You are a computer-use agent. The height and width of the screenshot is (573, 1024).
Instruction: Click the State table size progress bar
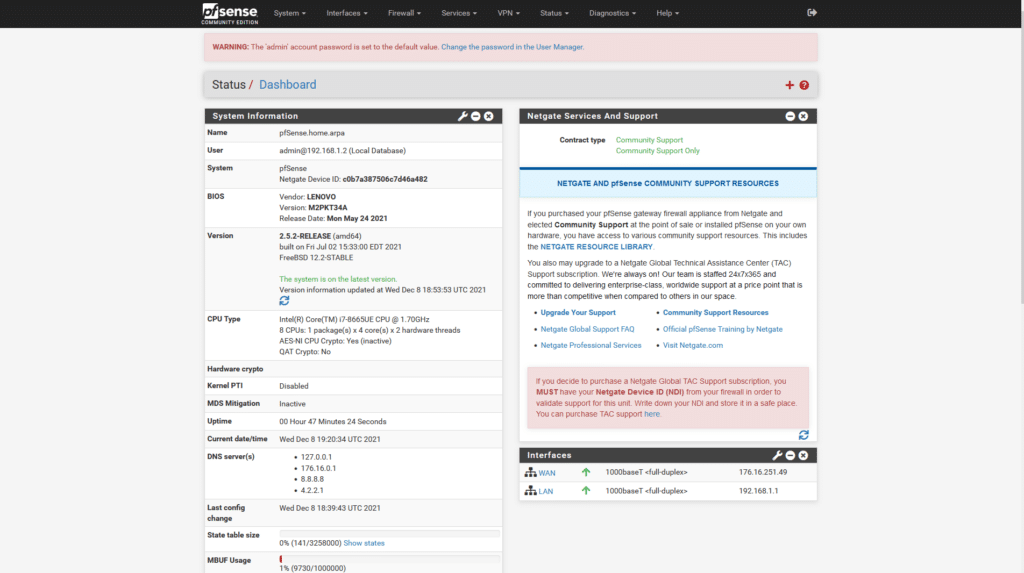coord(390,534)
